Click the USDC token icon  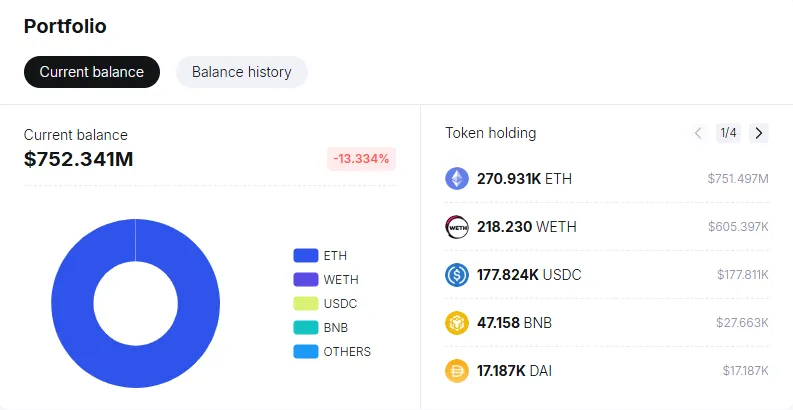[457, 275]
